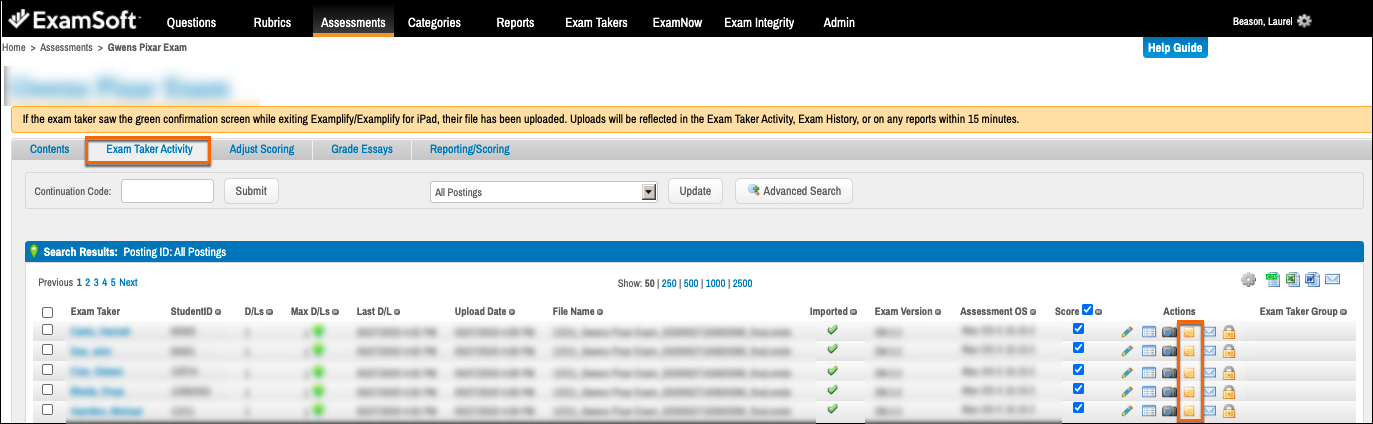
Task: Click padlock icon in first row
Action: tap(1230, 331)
